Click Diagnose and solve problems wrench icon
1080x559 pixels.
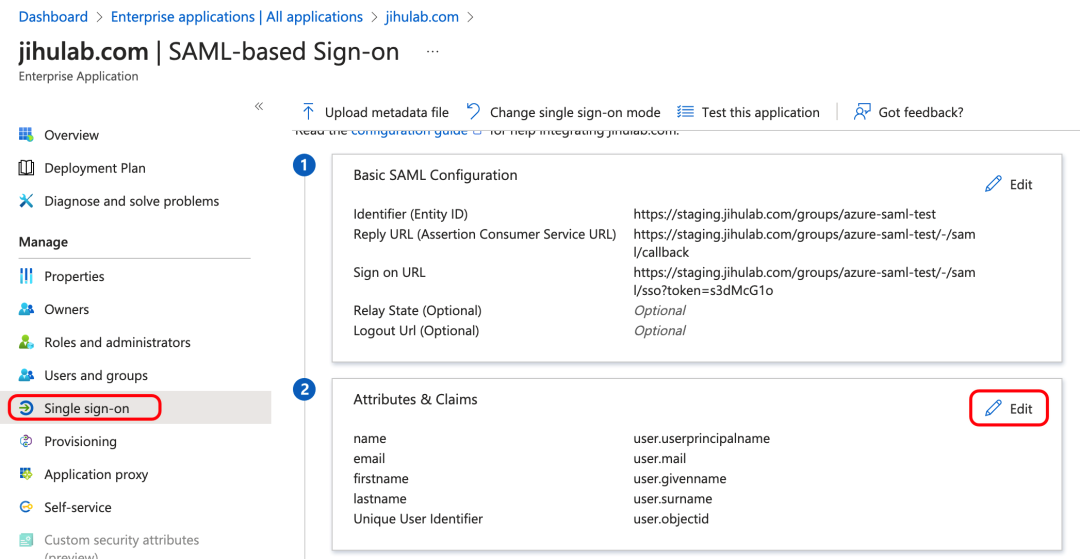[x=26, y=201]
